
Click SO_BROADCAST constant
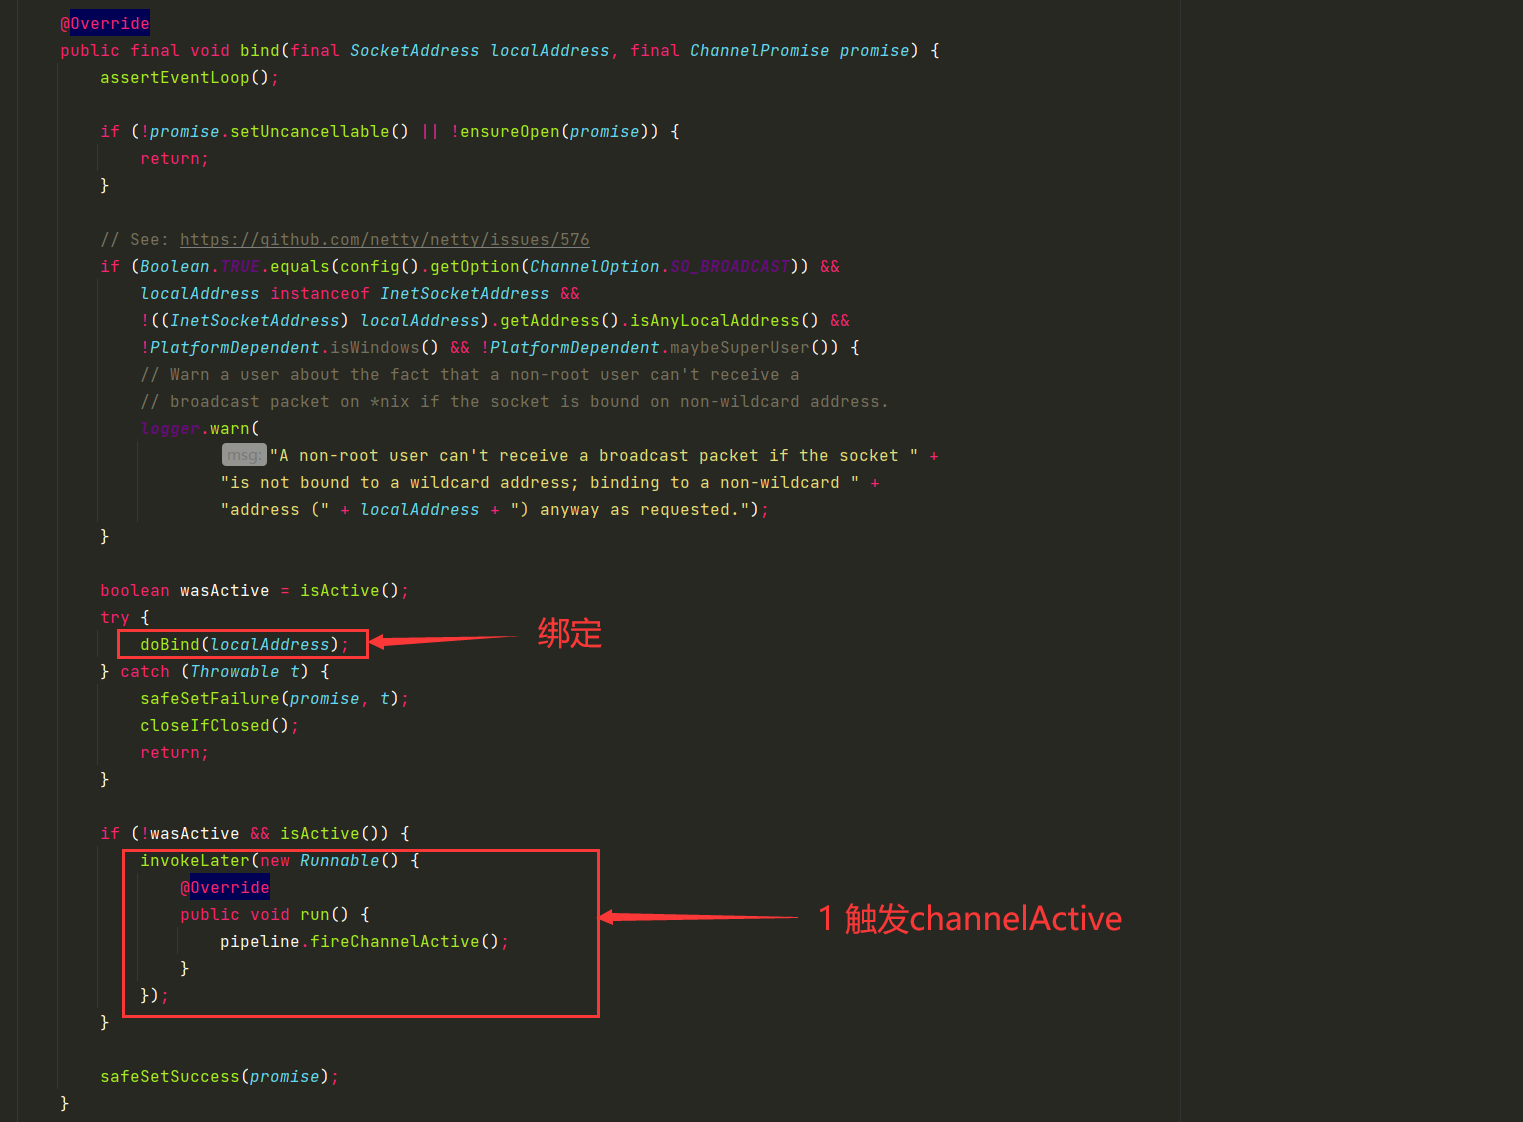[x=730, y=266]
